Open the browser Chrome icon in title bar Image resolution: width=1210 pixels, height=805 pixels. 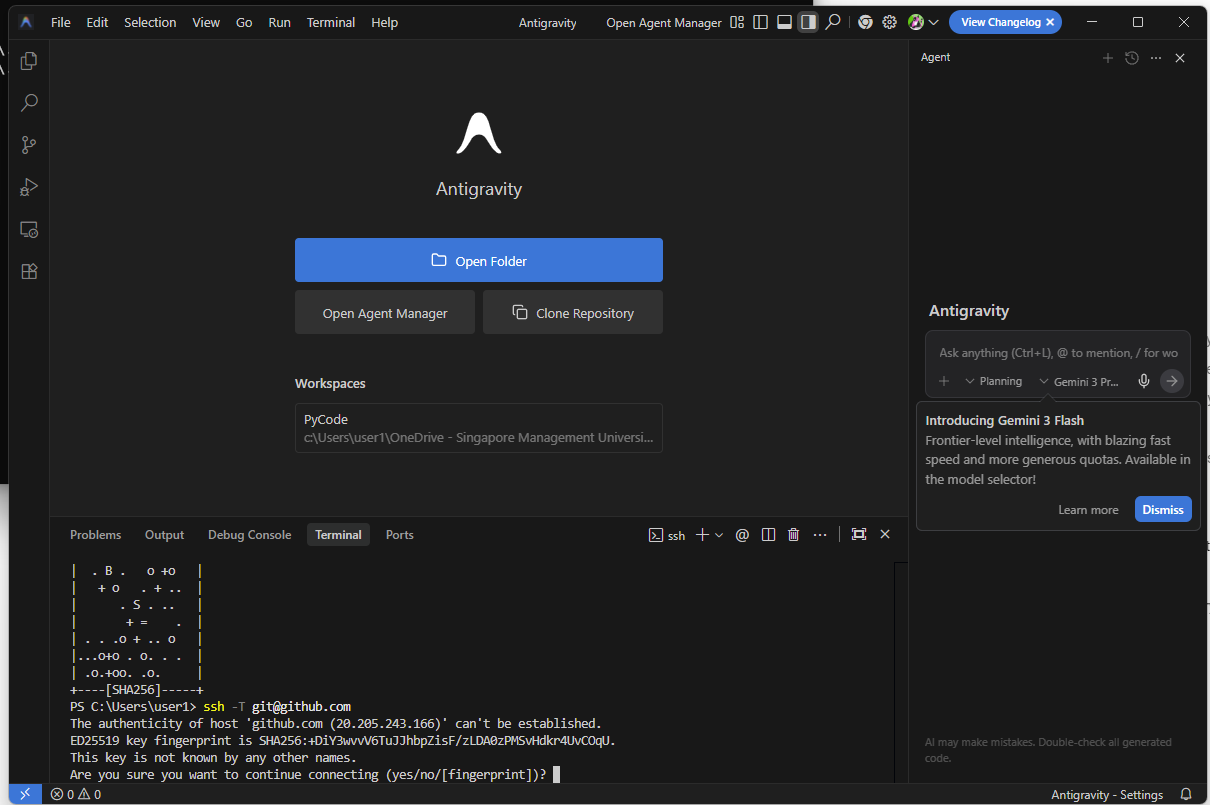(865, 22)
